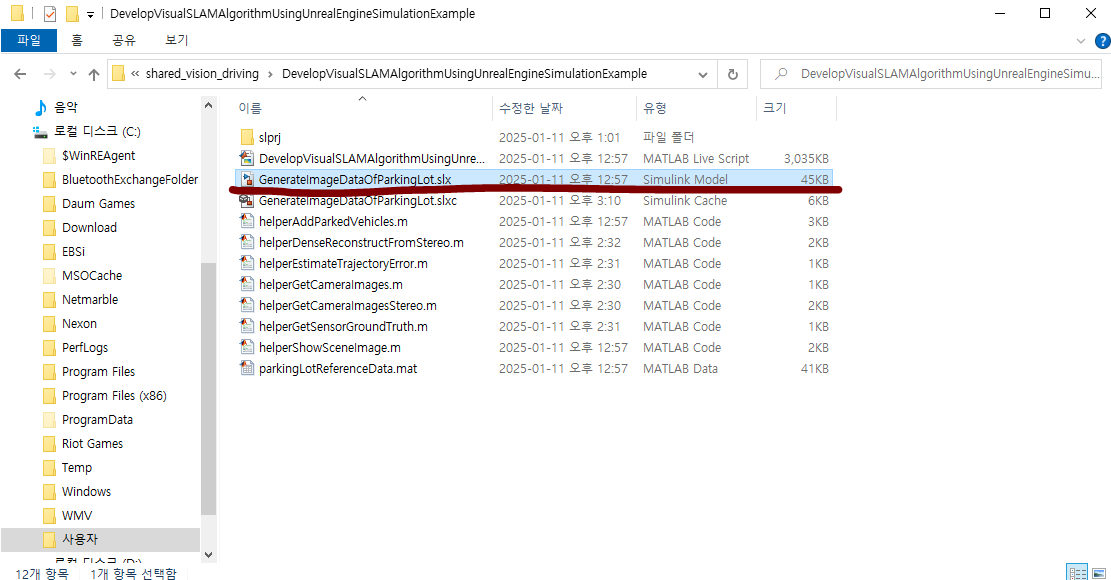
Task: Expand the address bar history dropdown
Action: (x=703, y=74)
